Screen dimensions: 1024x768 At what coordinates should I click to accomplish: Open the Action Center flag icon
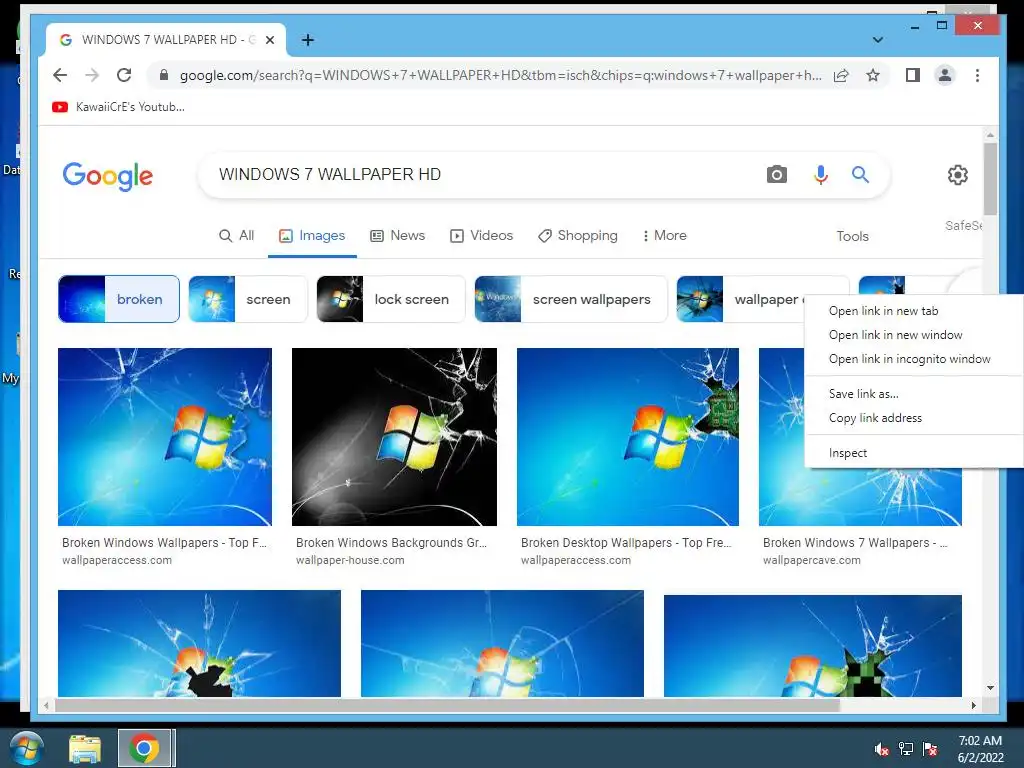click(930, 749)
